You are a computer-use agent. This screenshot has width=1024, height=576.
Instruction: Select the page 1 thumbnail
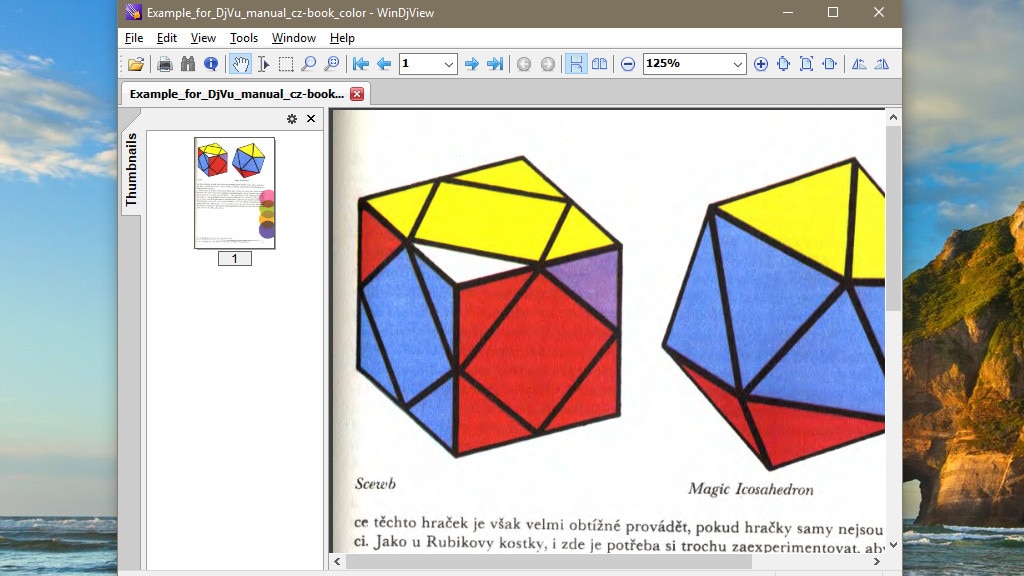[x=234, y=193]
